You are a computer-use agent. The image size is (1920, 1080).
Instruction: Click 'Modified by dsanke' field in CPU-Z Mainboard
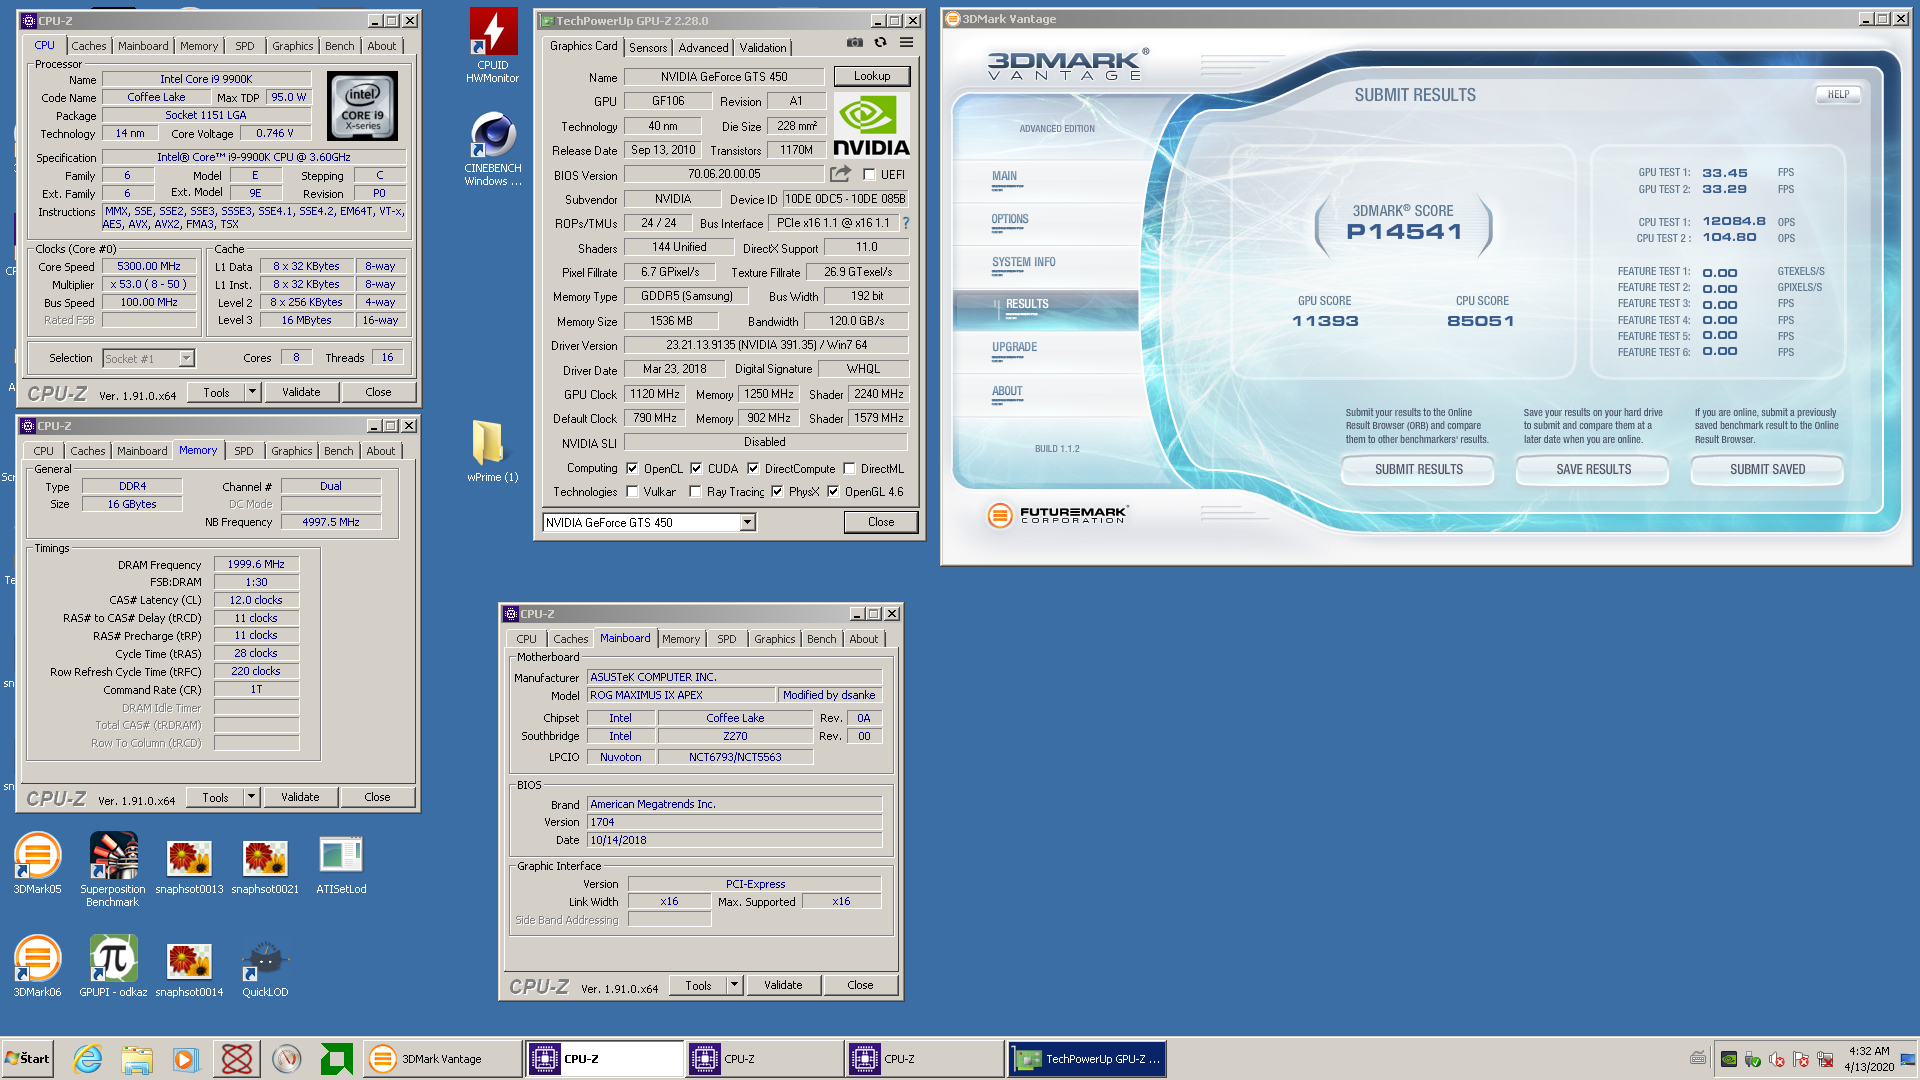click(x=829, y=695)
